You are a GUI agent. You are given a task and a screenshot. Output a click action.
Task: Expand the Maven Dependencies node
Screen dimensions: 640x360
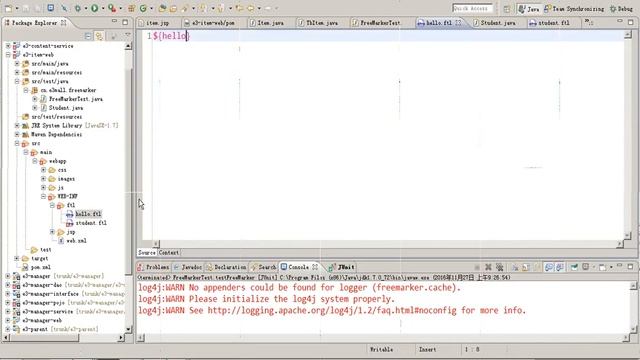(17, 134)
